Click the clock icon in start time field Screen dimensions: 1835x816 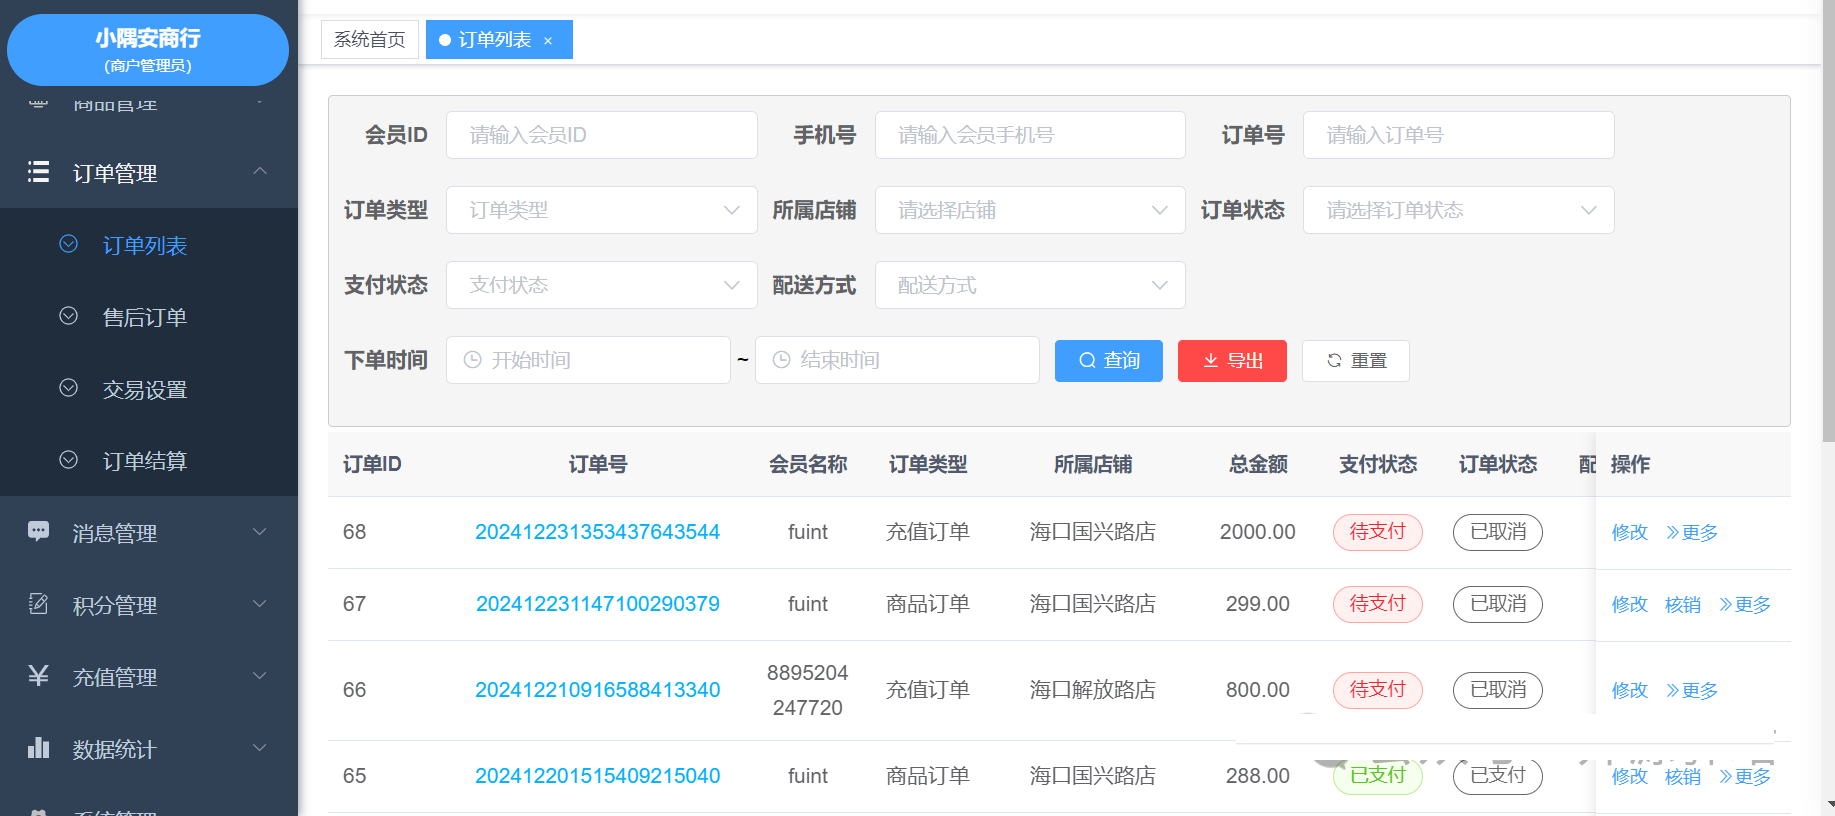pyautogui.click(x=473, y=360)
